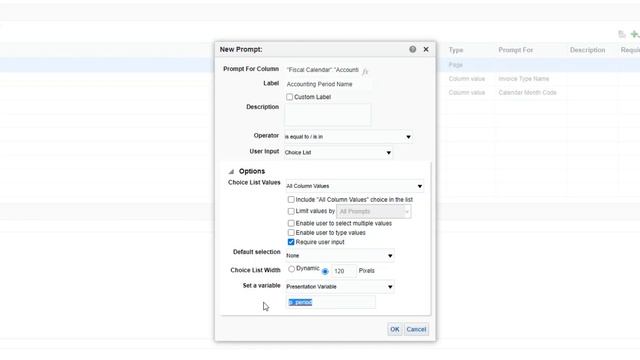Click the Prompt For Column field

pyautogui.click(x=322, y=70)
